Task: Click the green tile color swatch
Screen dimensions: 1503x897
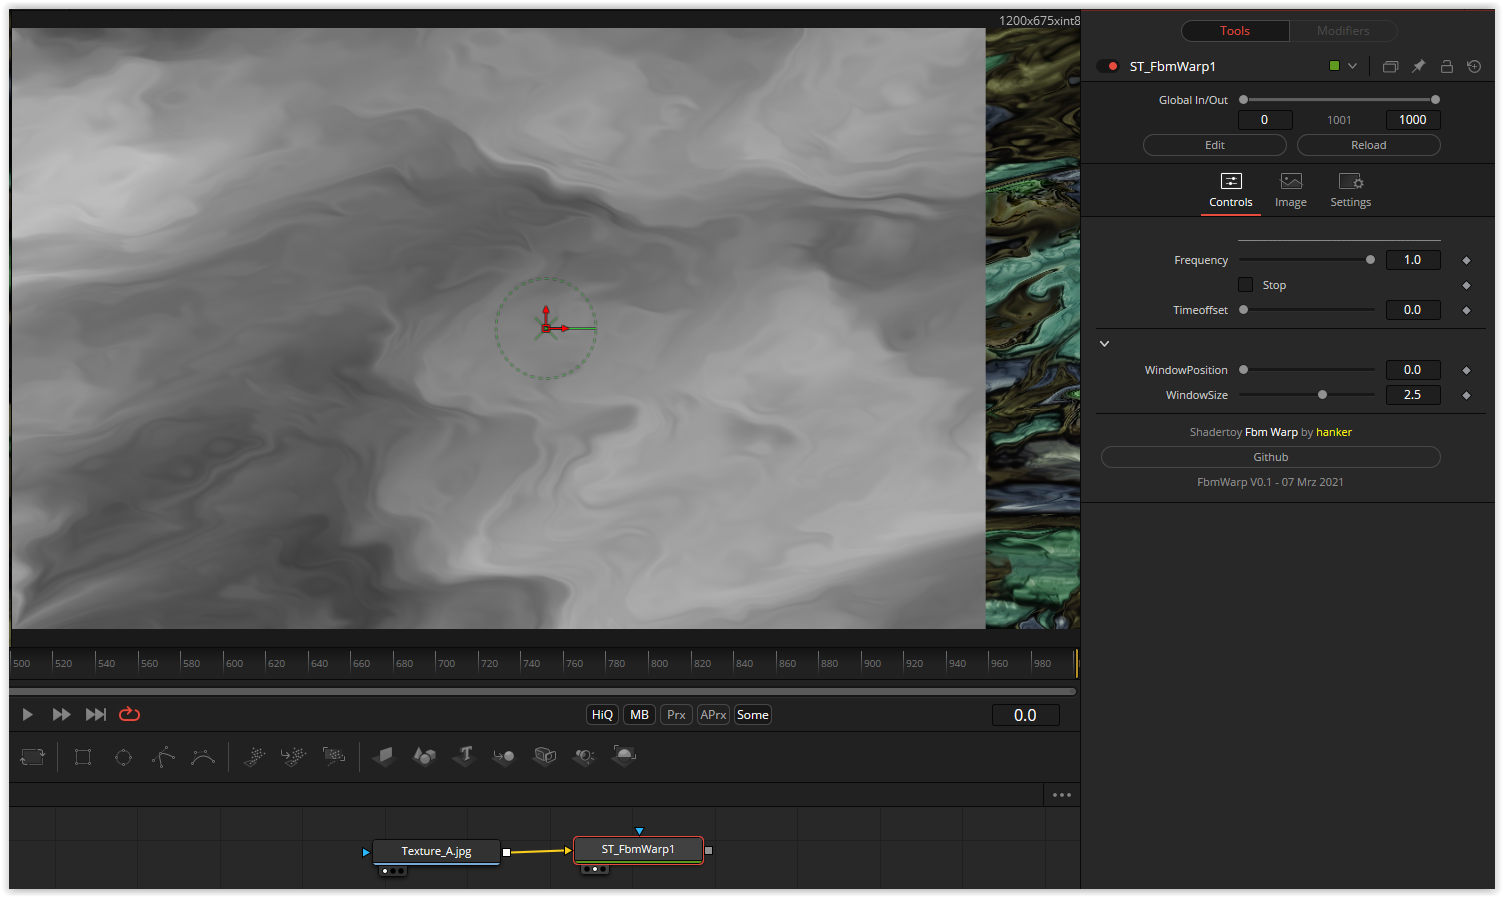Action: (x=1334, y=66)
